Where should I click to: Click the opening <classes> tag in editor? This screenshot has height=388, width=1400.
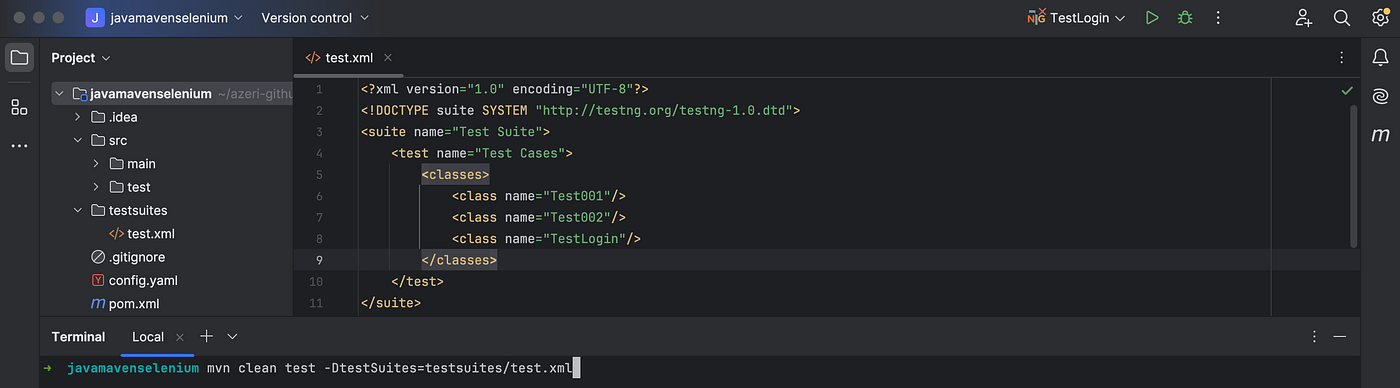click(455, 174)
